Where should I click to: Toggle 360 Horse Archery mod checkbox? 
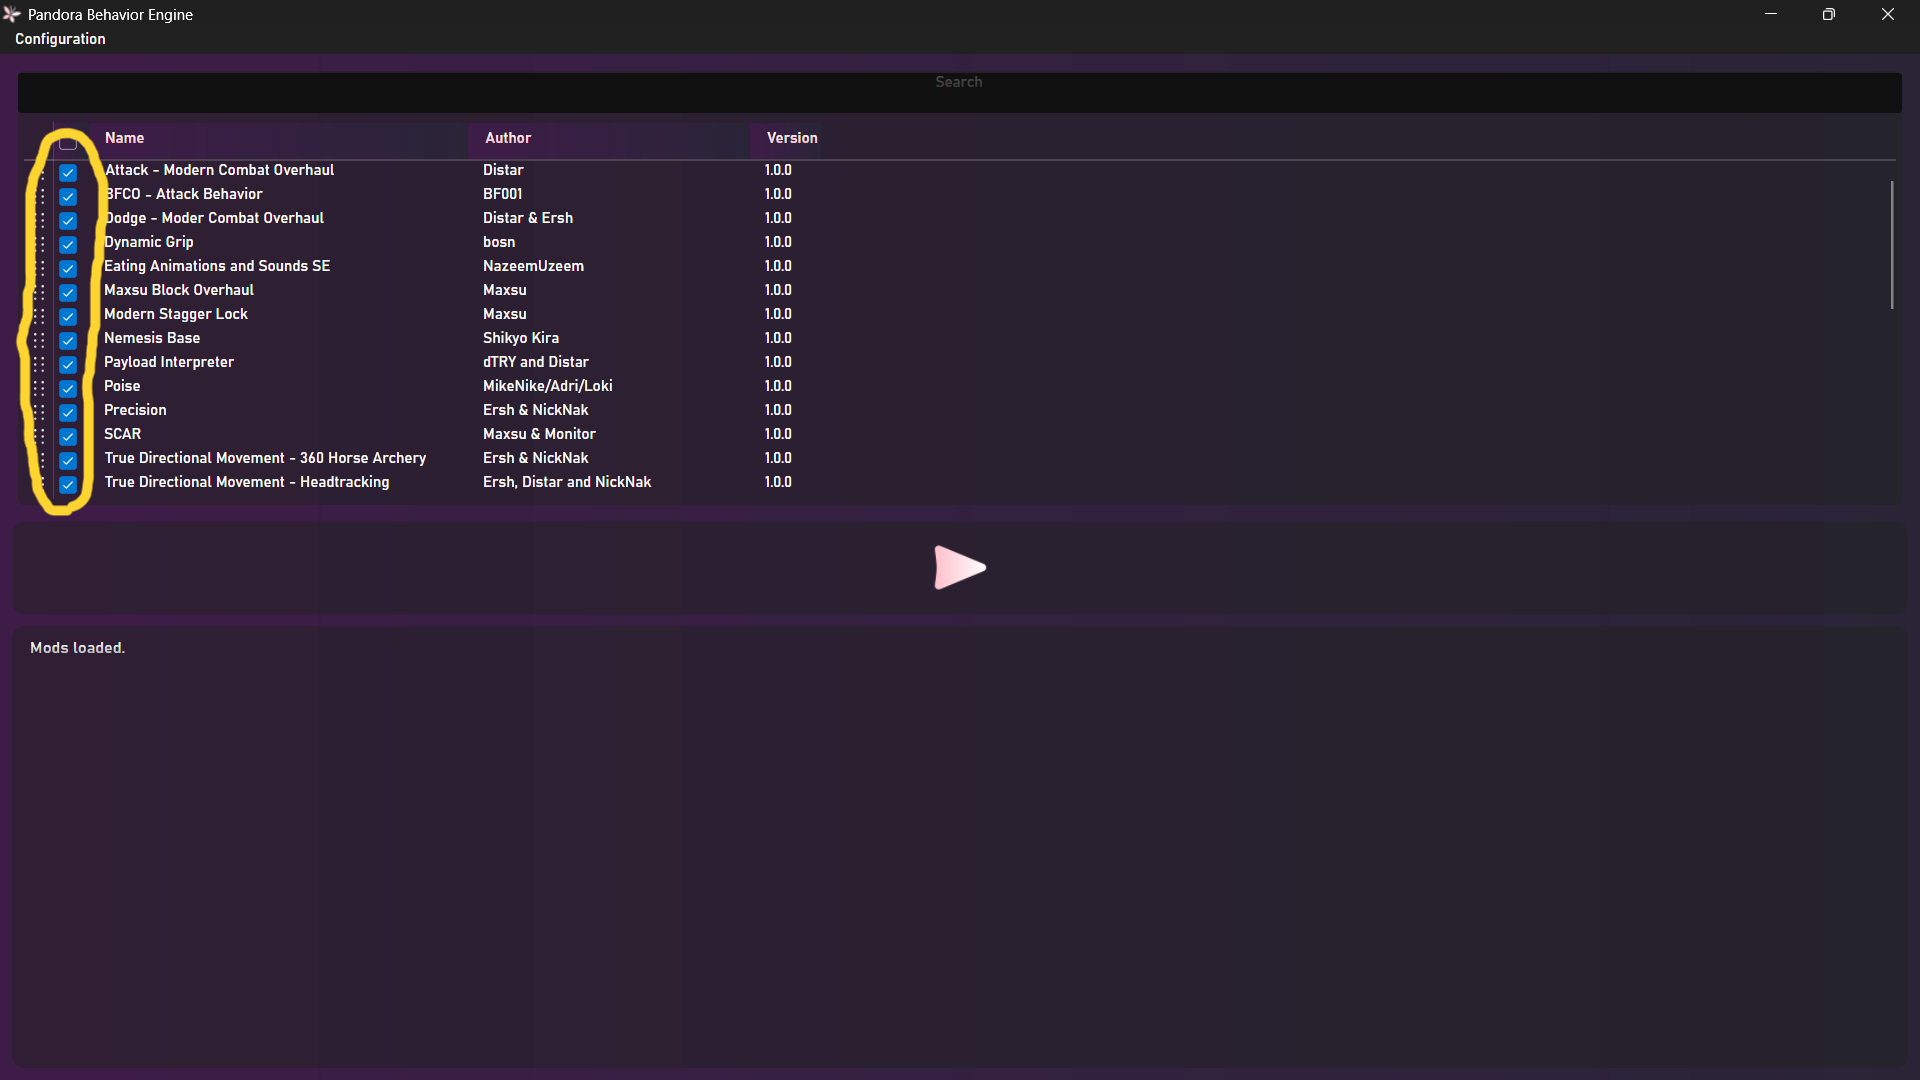coord(68,460)
